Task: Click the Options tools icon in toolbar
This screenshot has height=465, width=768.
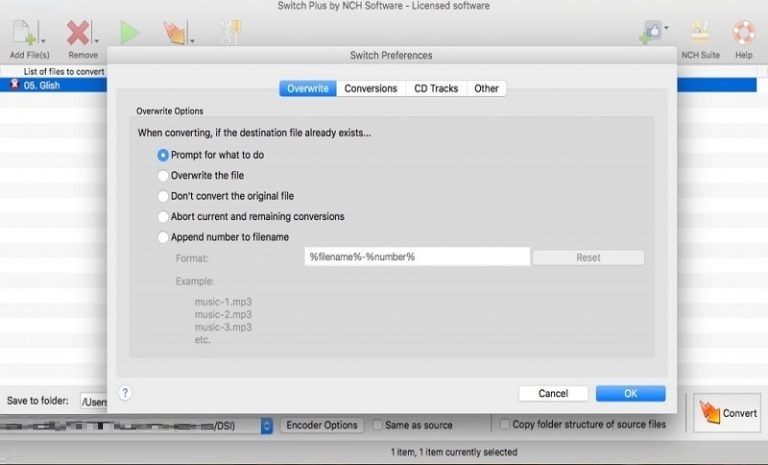Action: pyautogui.click(x=231, y=32)
